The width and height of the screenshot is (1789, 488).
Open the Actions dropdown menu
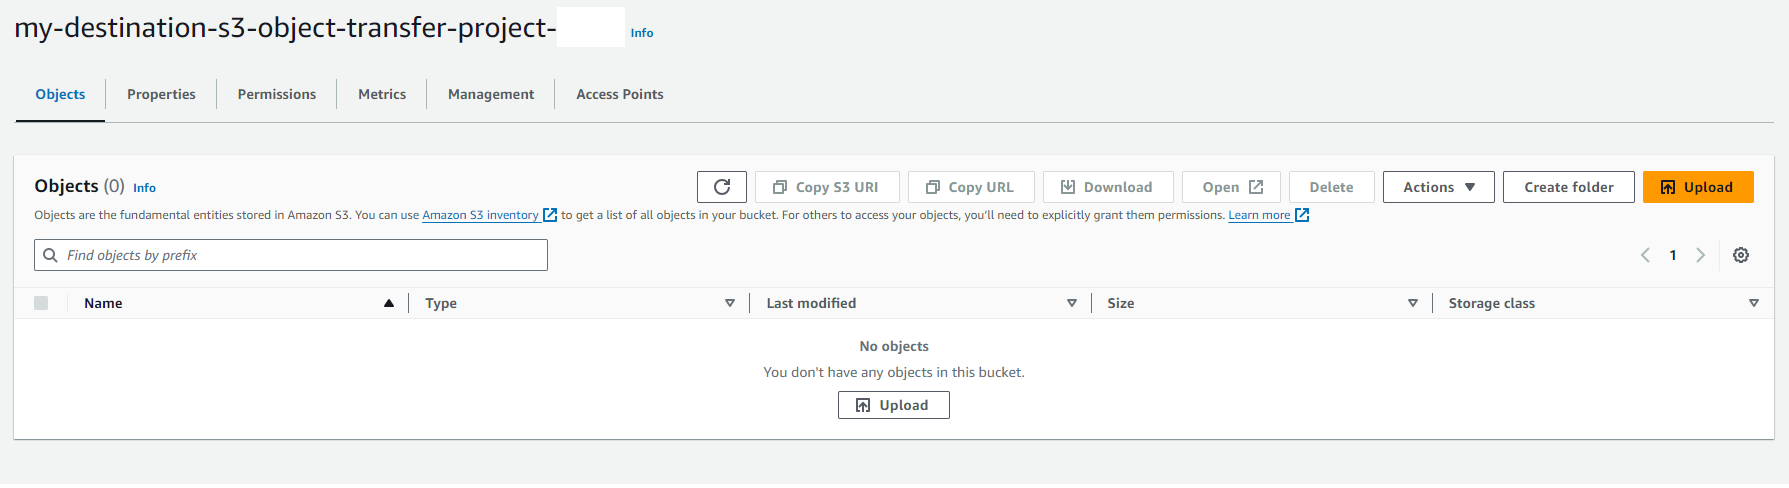pos(1439,187)
